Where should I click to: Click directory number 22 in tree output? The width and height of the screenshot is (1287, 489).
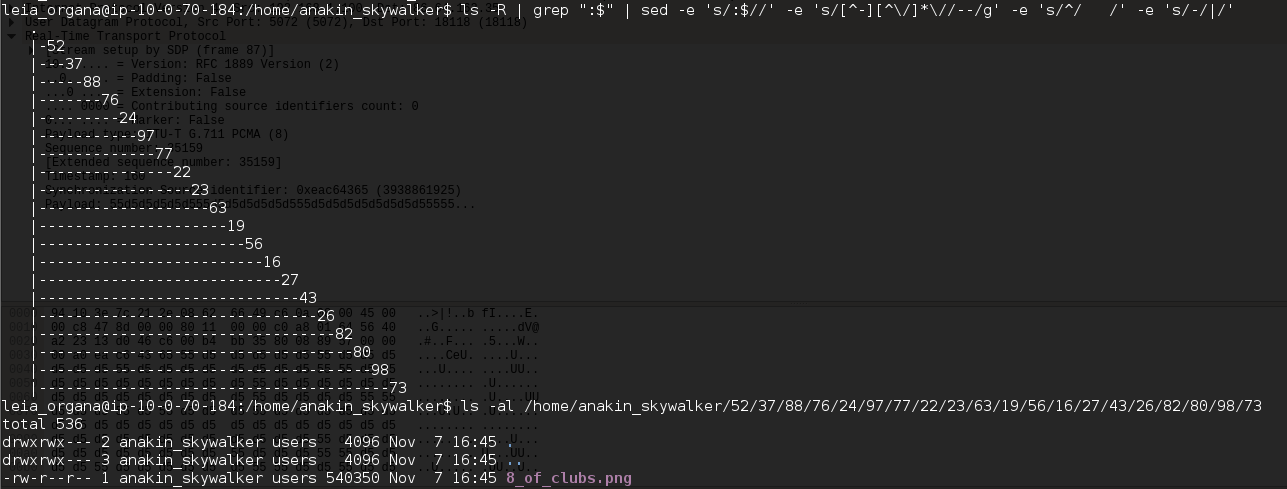point(183,172)
